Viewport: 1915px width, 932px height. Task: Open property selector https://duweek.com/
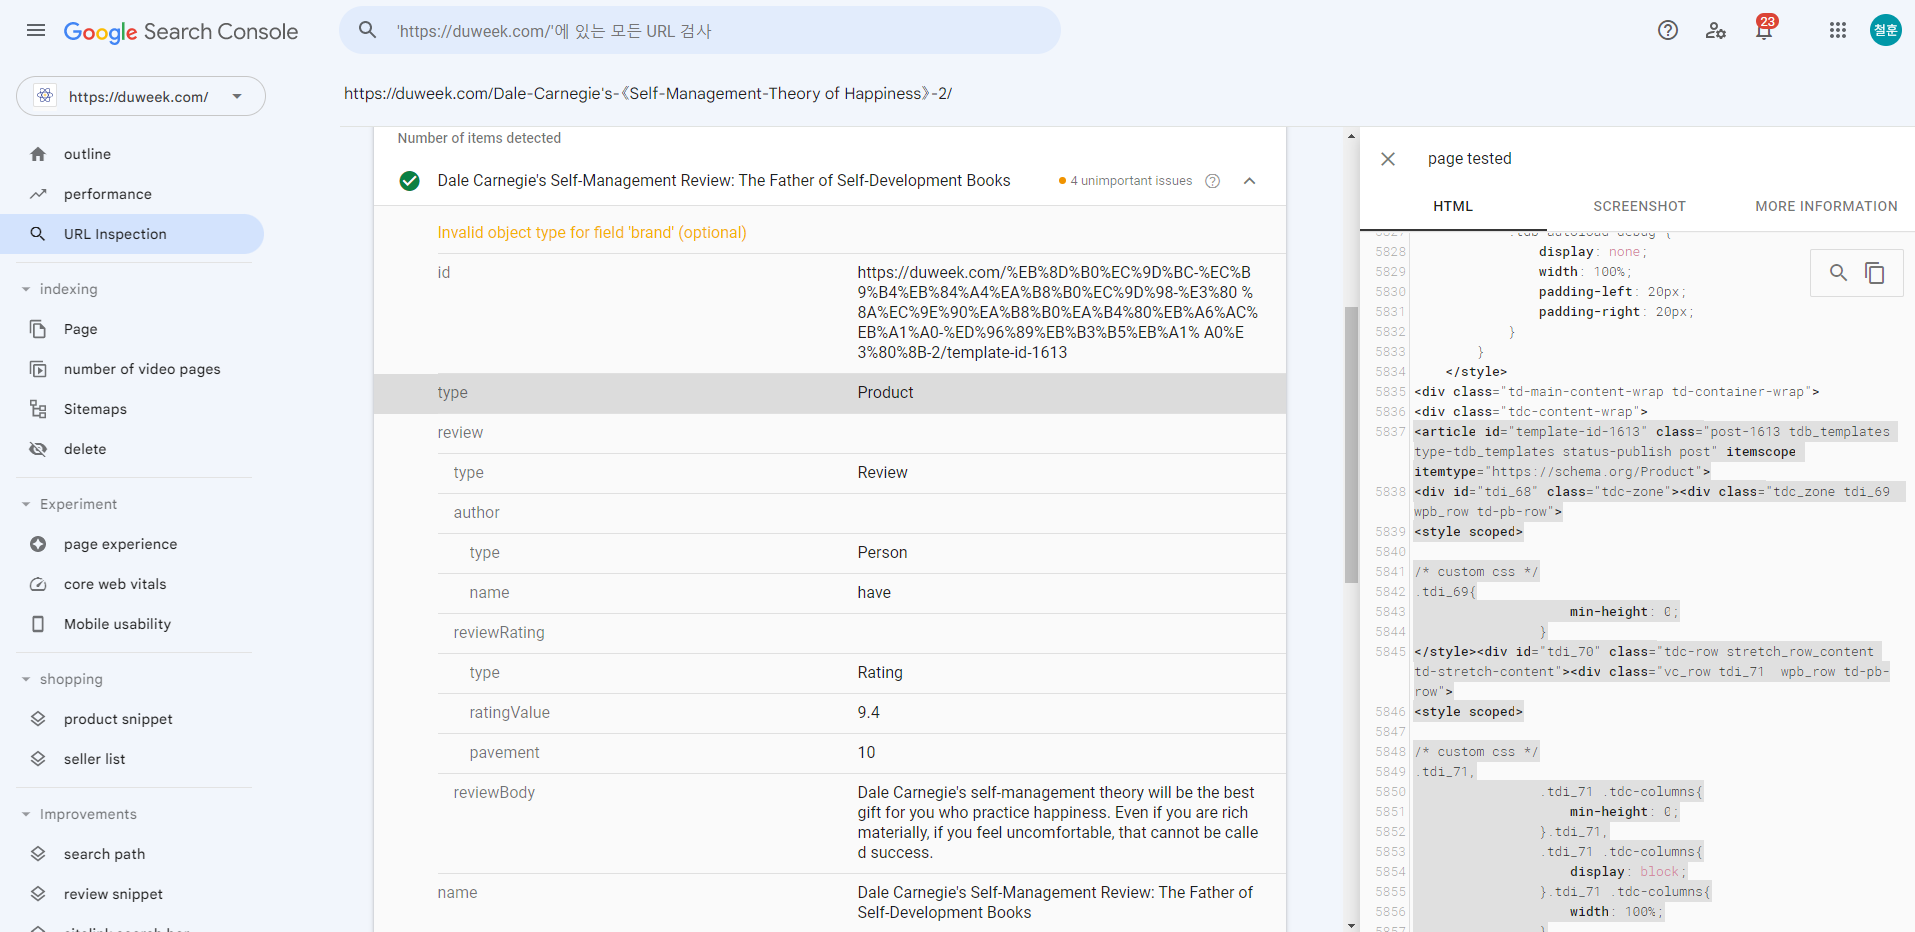pos(141,96)
